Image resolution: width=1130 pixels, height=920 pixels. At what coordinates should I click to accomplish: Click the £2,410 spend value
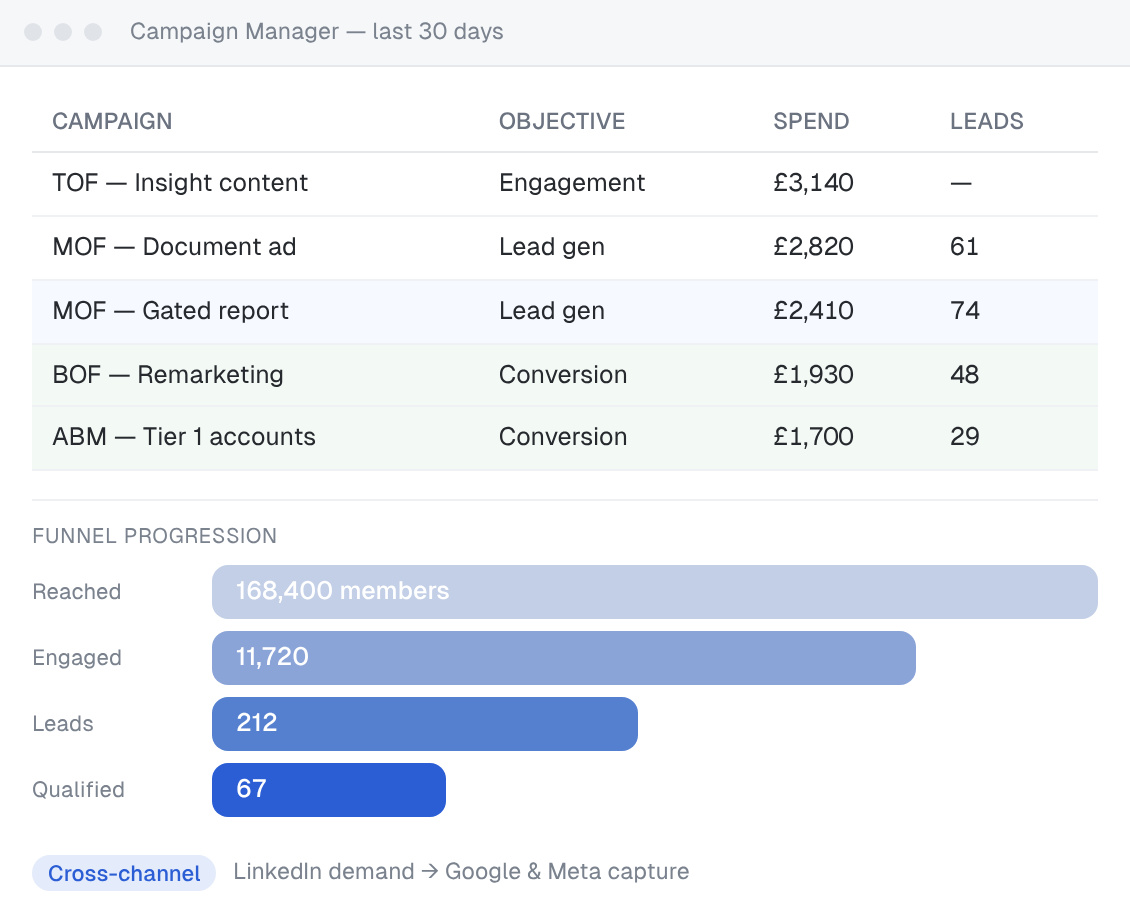(x=813, y=311)
